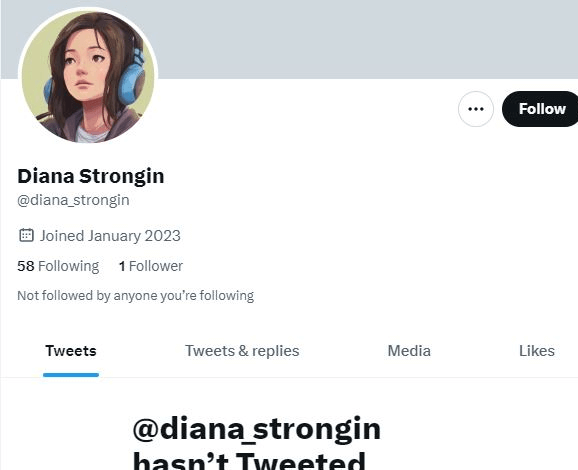Open the 1 Follower list
This screenshot has height=470, width=578.
(150, 266)
